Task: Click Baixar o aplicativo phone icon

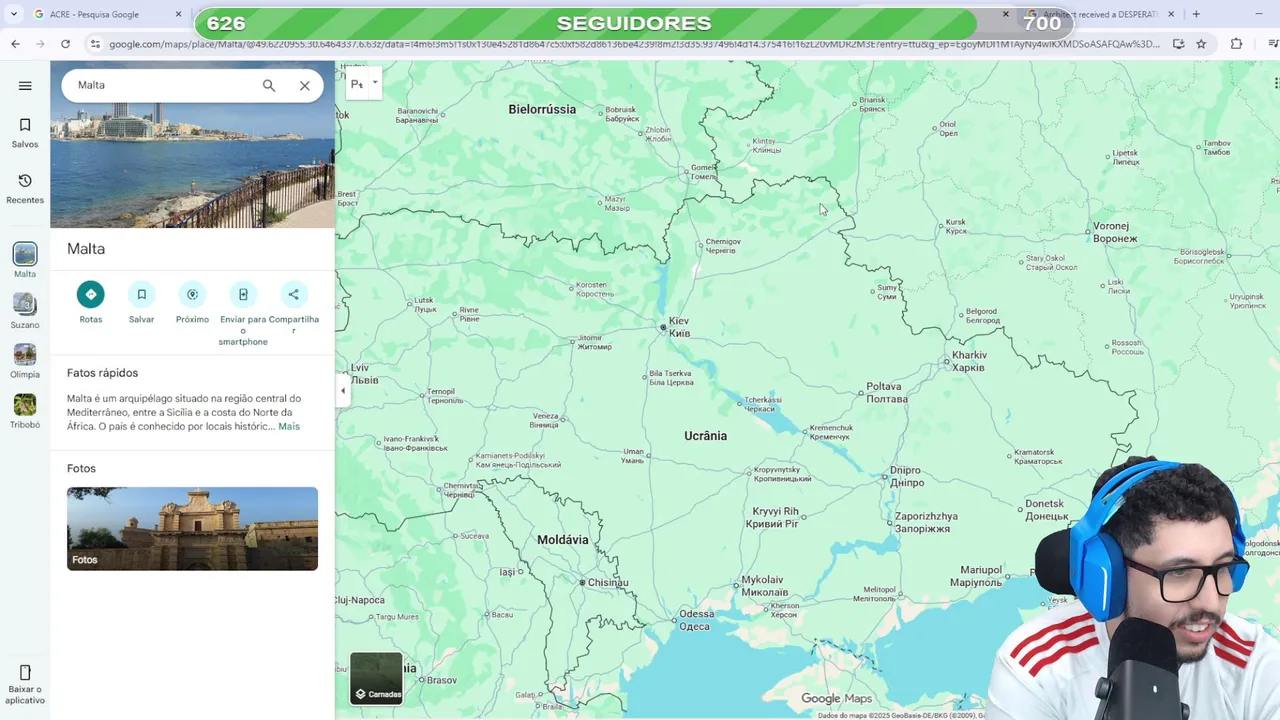Action: pyautogui.click(x=25, y=672)
